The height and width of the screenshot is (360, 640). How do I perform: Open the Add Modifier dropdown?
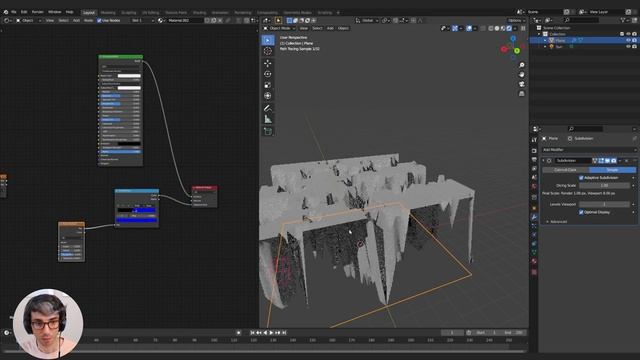click(589, 150)
